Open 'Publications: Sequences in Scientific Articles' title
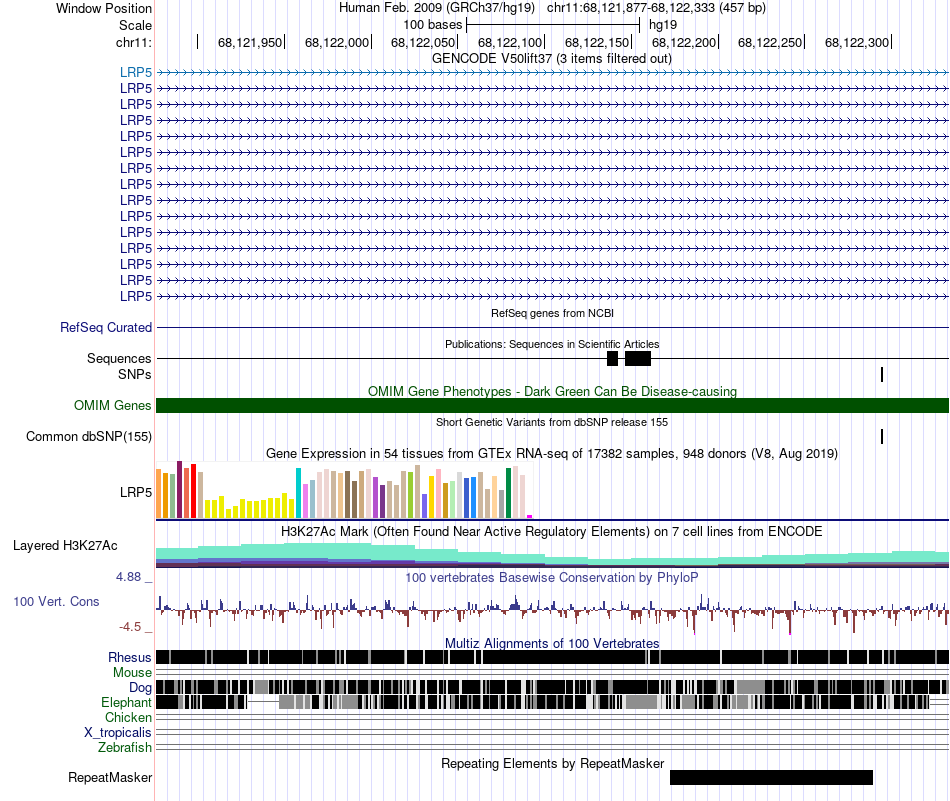Screen dimensions: 950x801 click(x=552, y=344)
